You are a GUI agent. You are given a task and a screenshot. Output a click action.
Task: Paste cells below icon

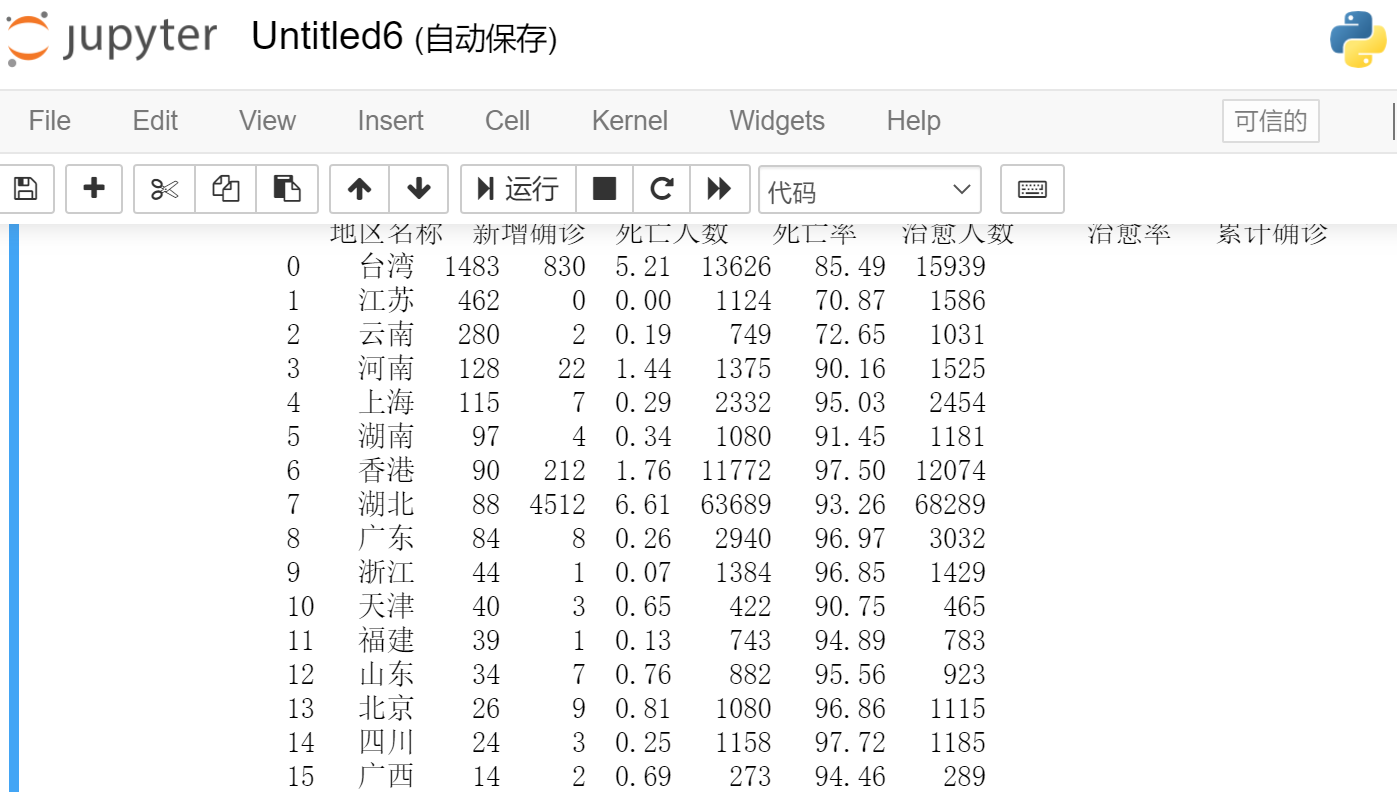(287, 189)
